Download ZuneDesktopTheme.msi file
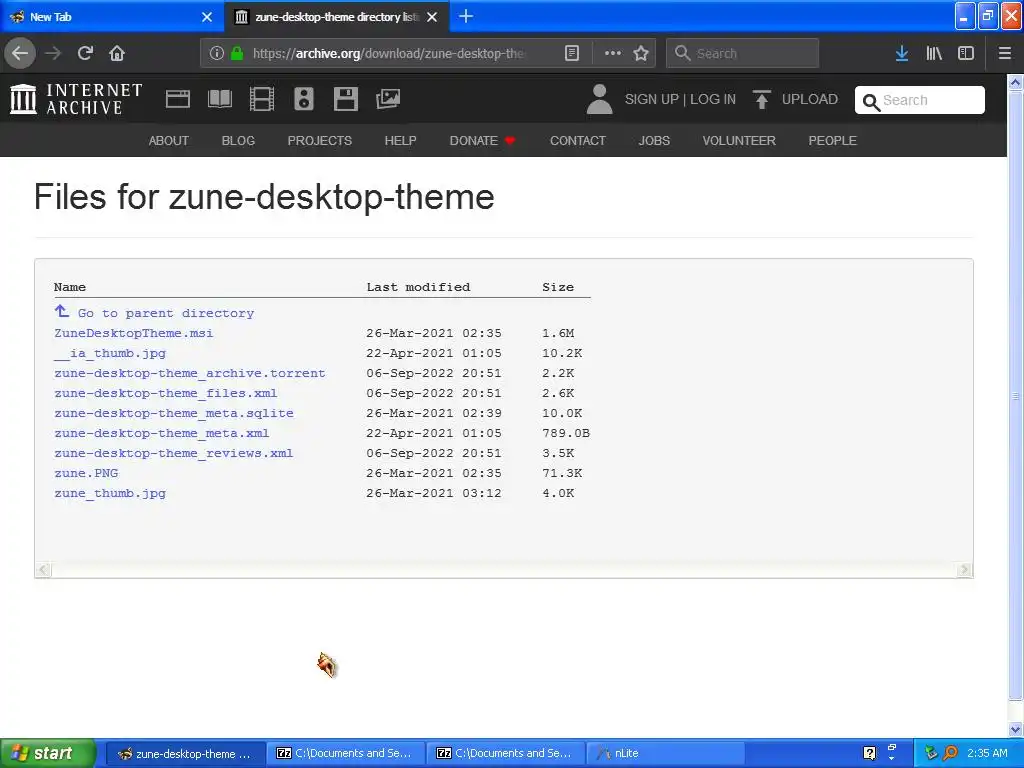1024x768 pixels. [x=133, y=333]
